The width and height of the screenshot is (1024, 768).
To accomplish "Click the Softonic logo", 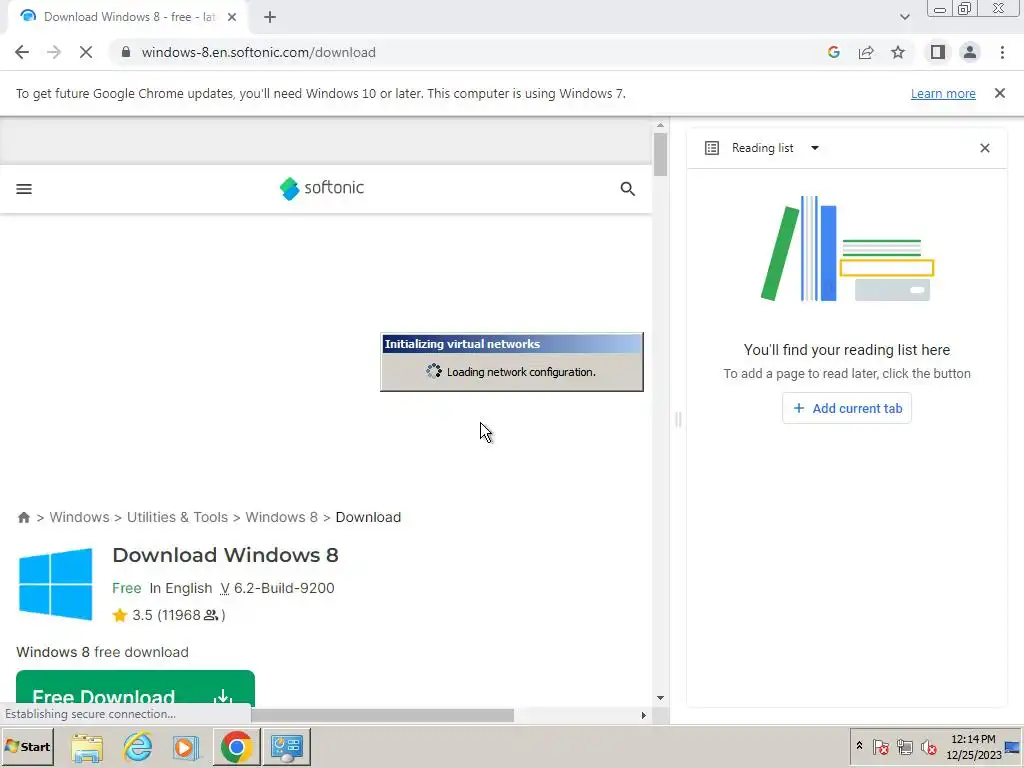I will [321, 188].
